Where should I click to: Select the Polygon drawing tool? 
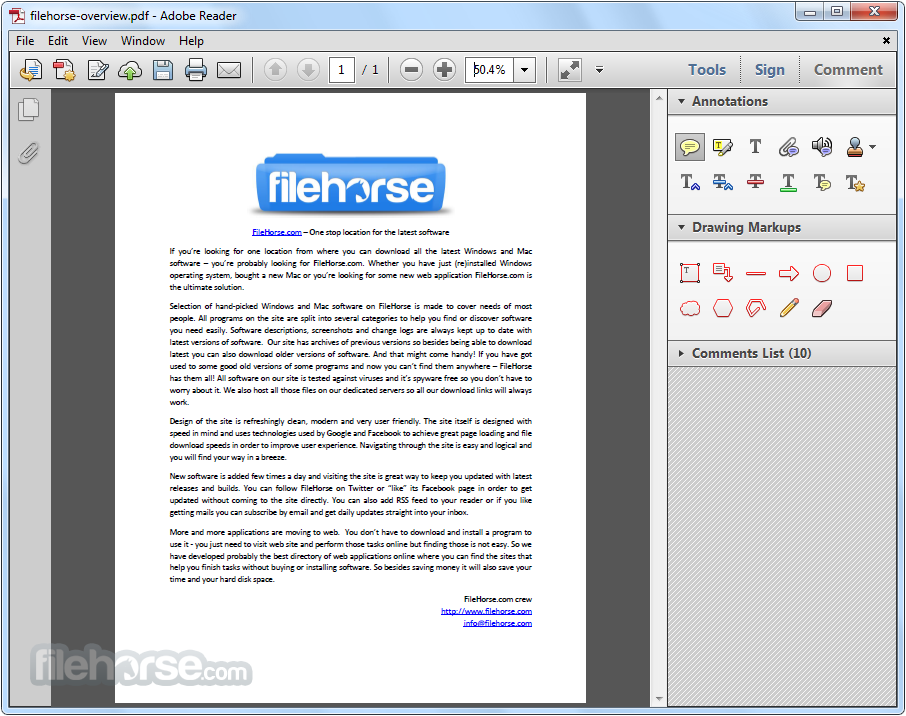pyautogui.click(x=722, y=309)
